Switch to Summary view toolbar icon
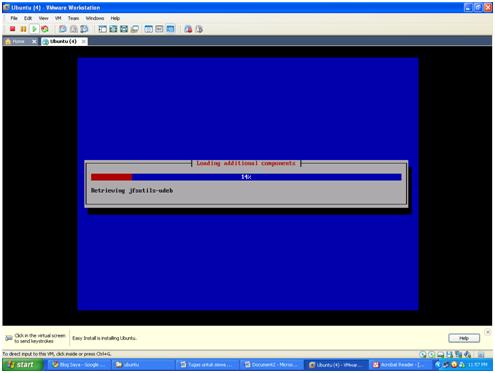 pos(149,29)
